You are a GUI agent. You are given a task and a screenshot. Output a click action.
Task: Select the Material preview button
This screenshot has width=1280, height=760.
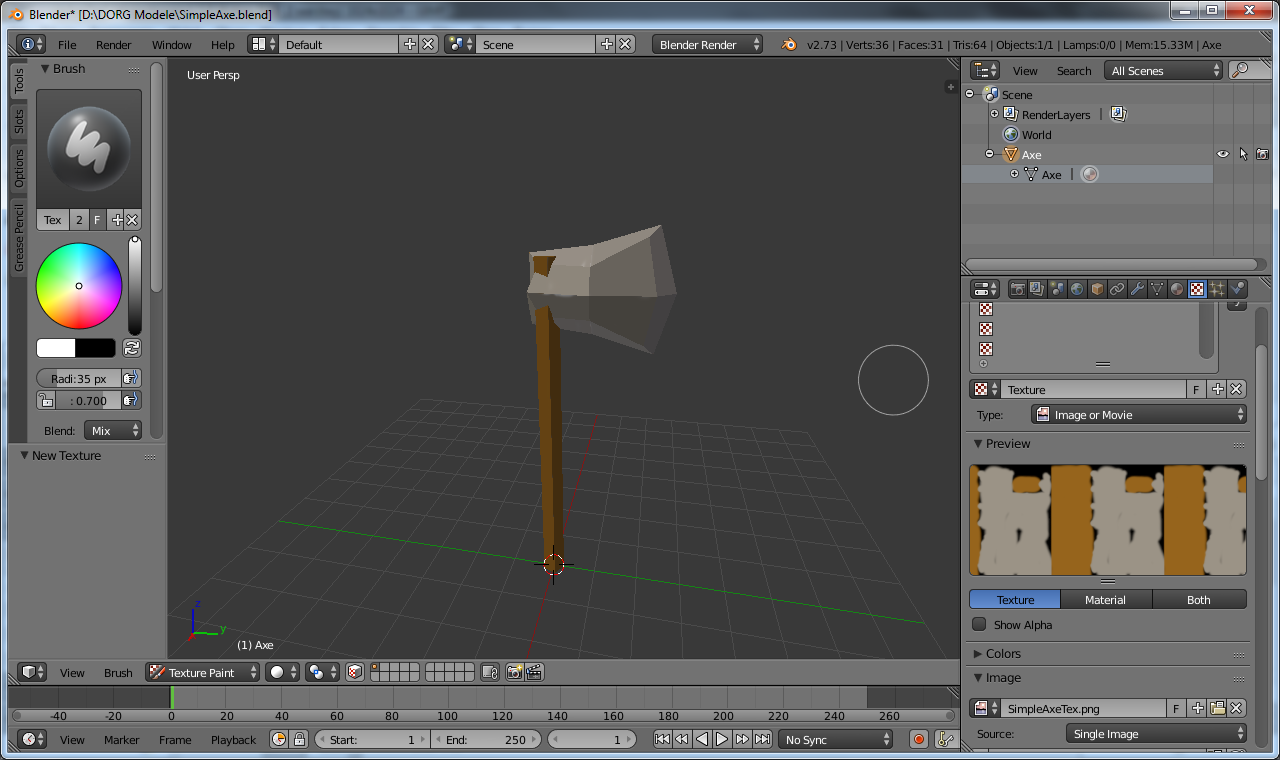coord(1105,600)
